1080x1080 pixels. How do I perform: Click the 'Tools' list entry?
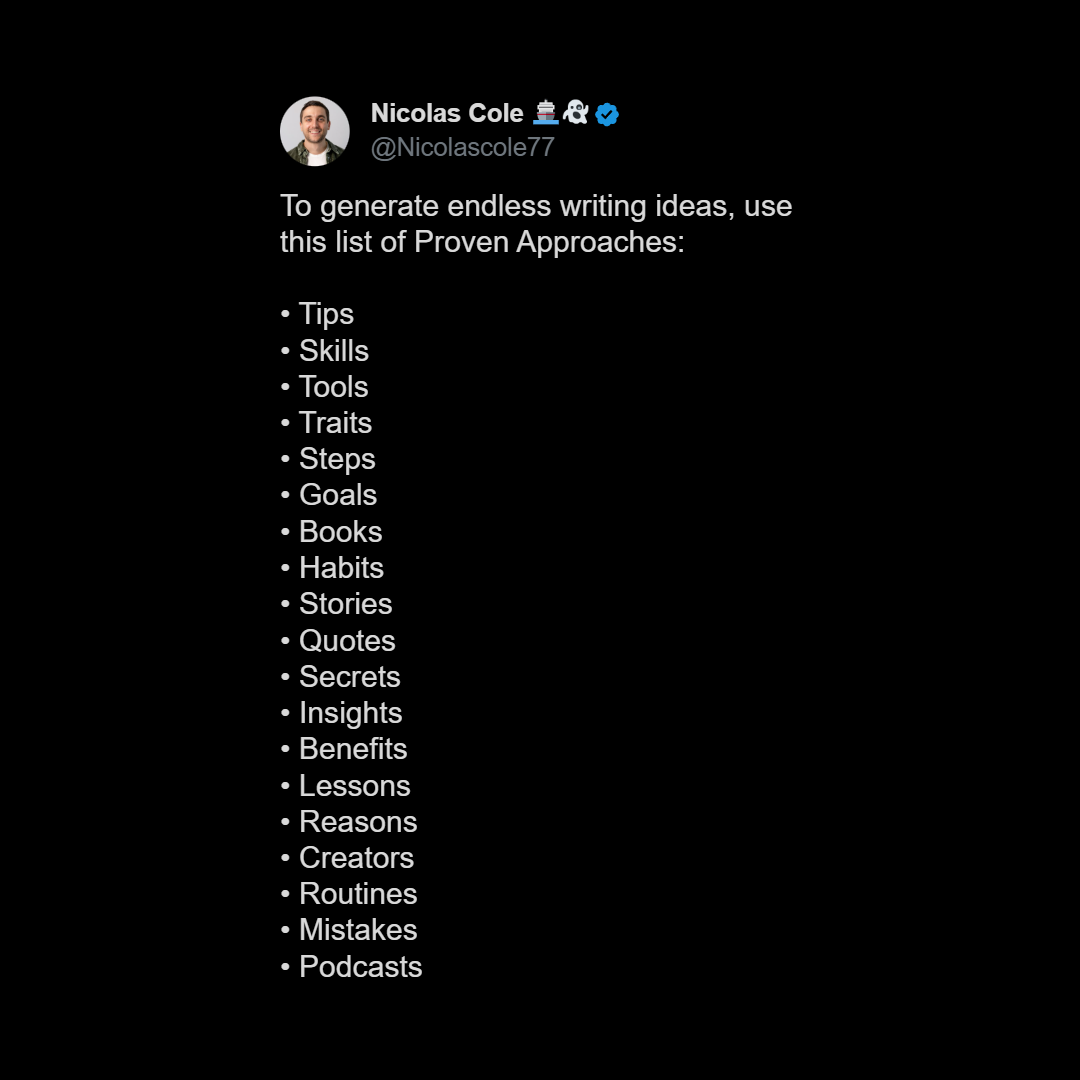pyautogui.click(x=324, y=386)
